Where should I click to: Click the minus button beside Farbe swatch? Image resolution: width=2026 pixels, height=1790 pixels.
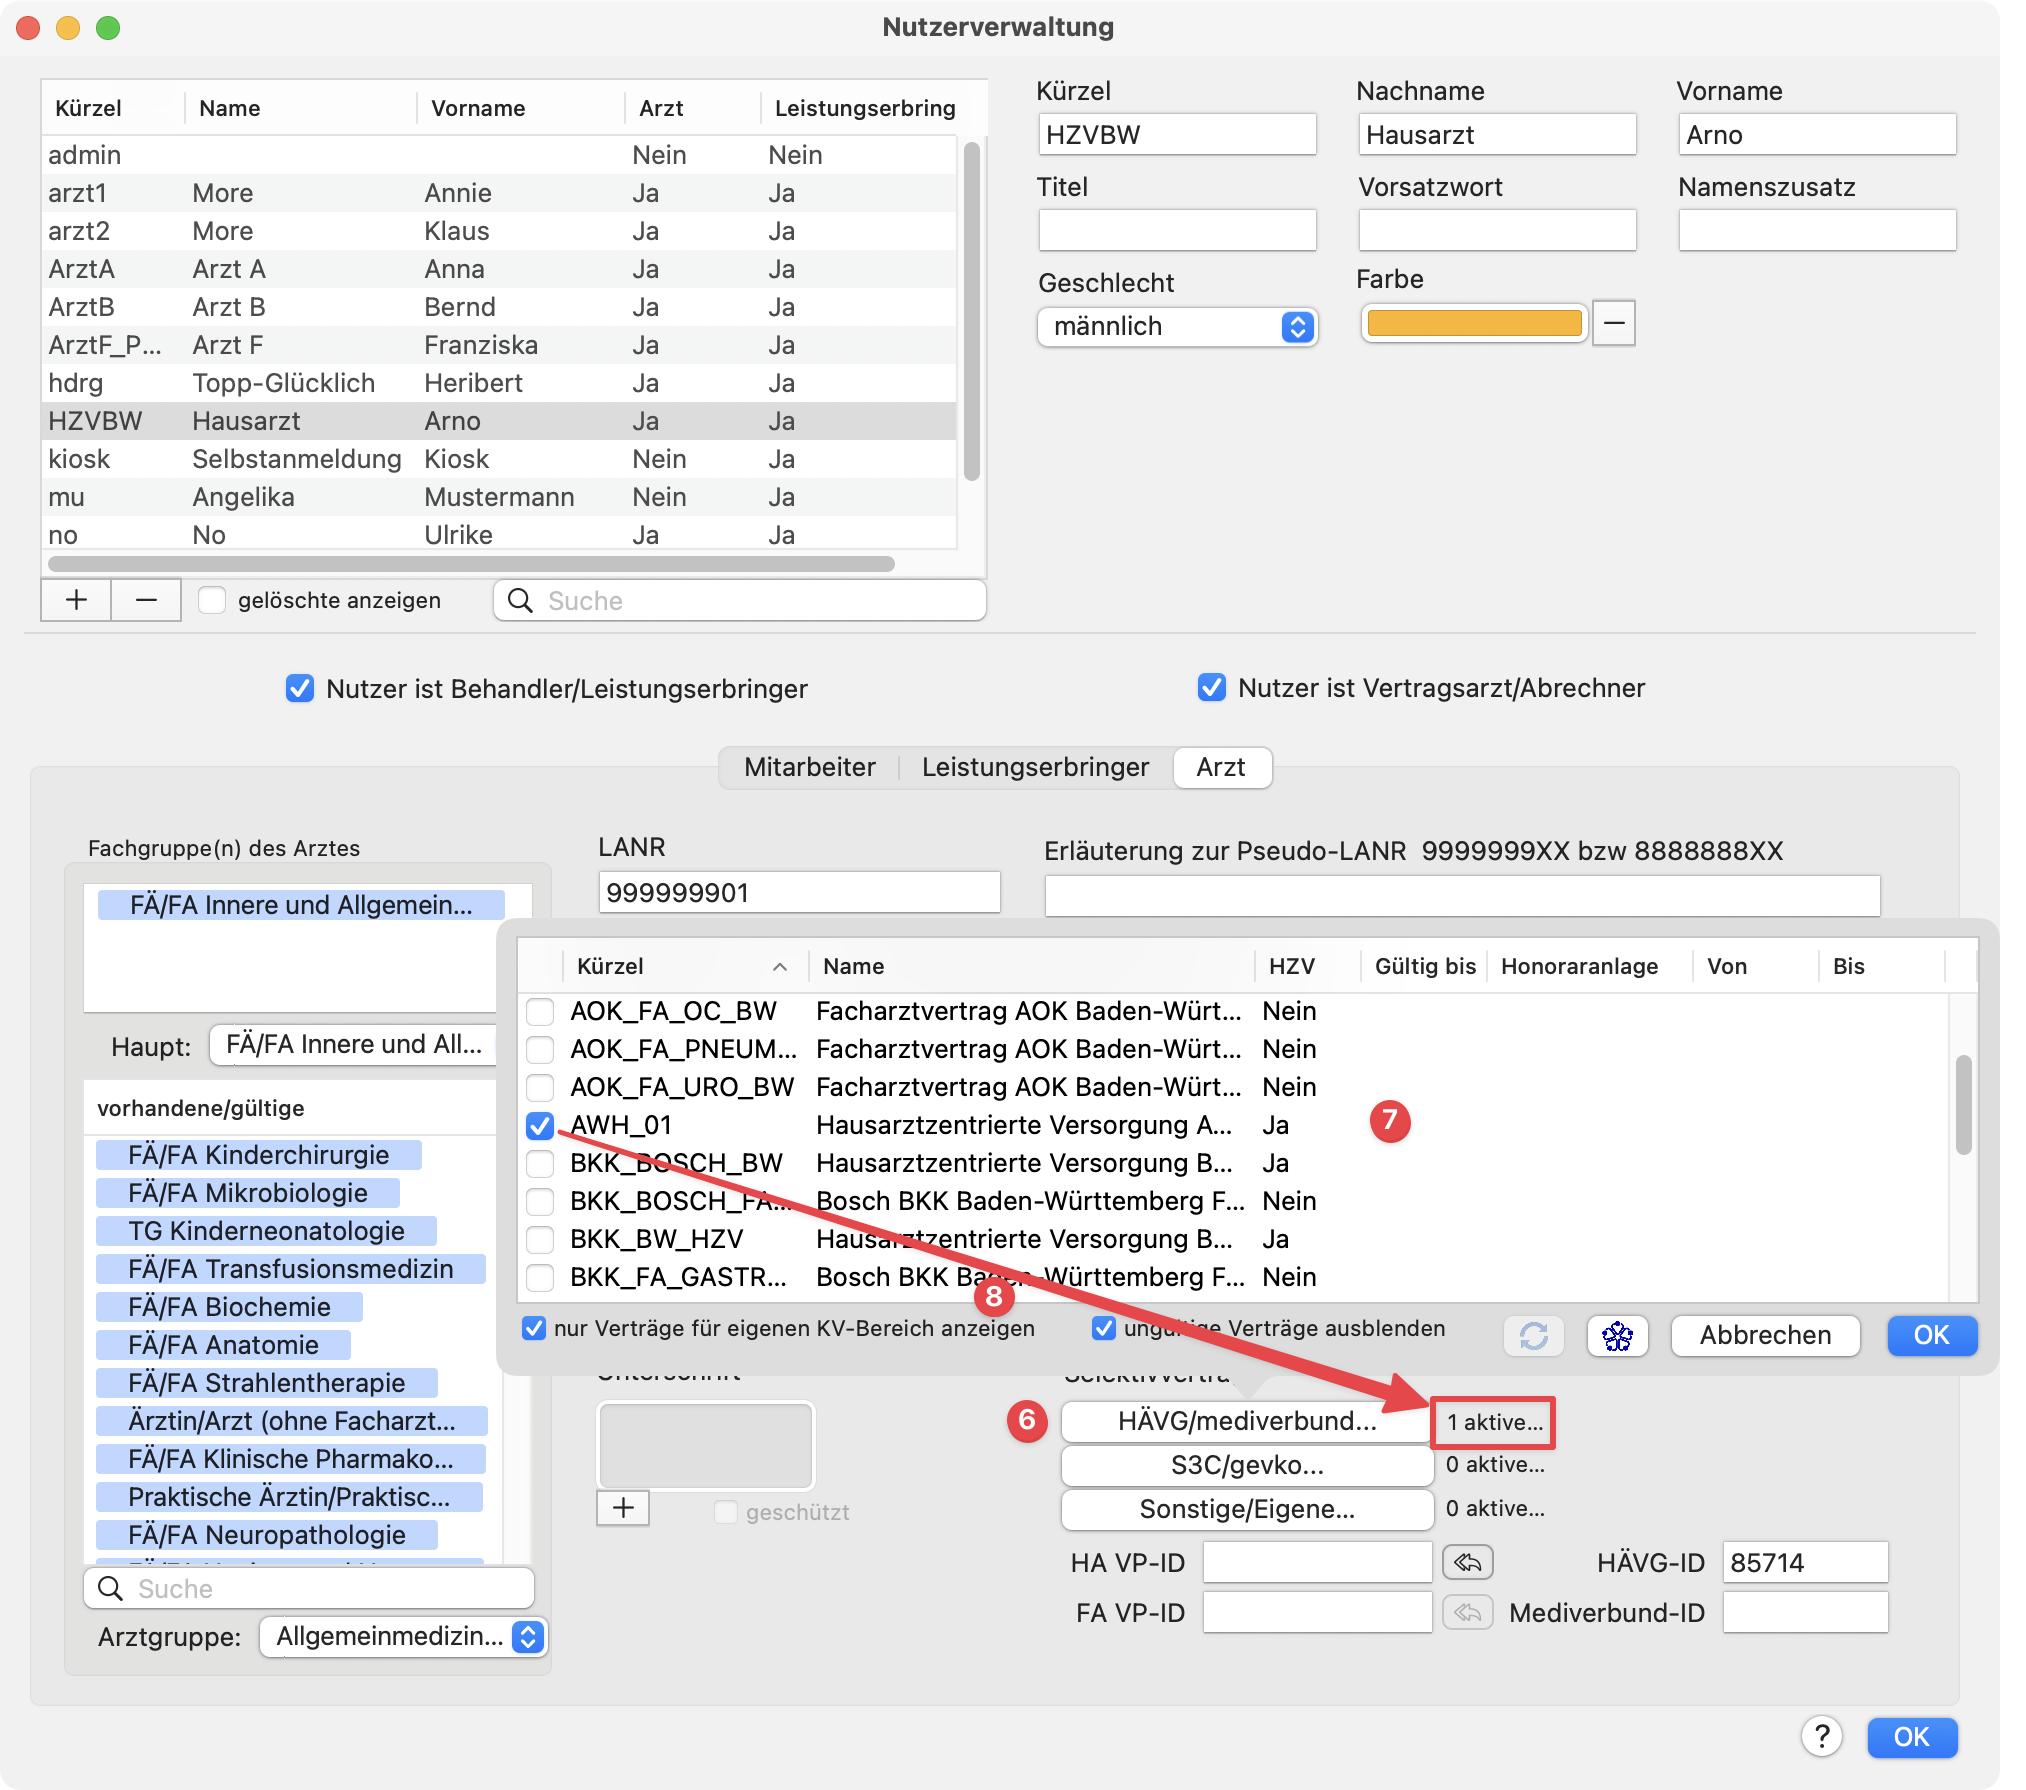point(1613,323)
